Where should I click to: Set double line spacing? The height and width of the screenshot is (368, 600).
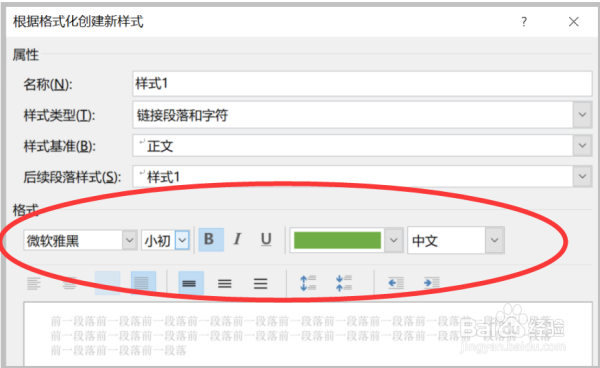click(261, 283)
